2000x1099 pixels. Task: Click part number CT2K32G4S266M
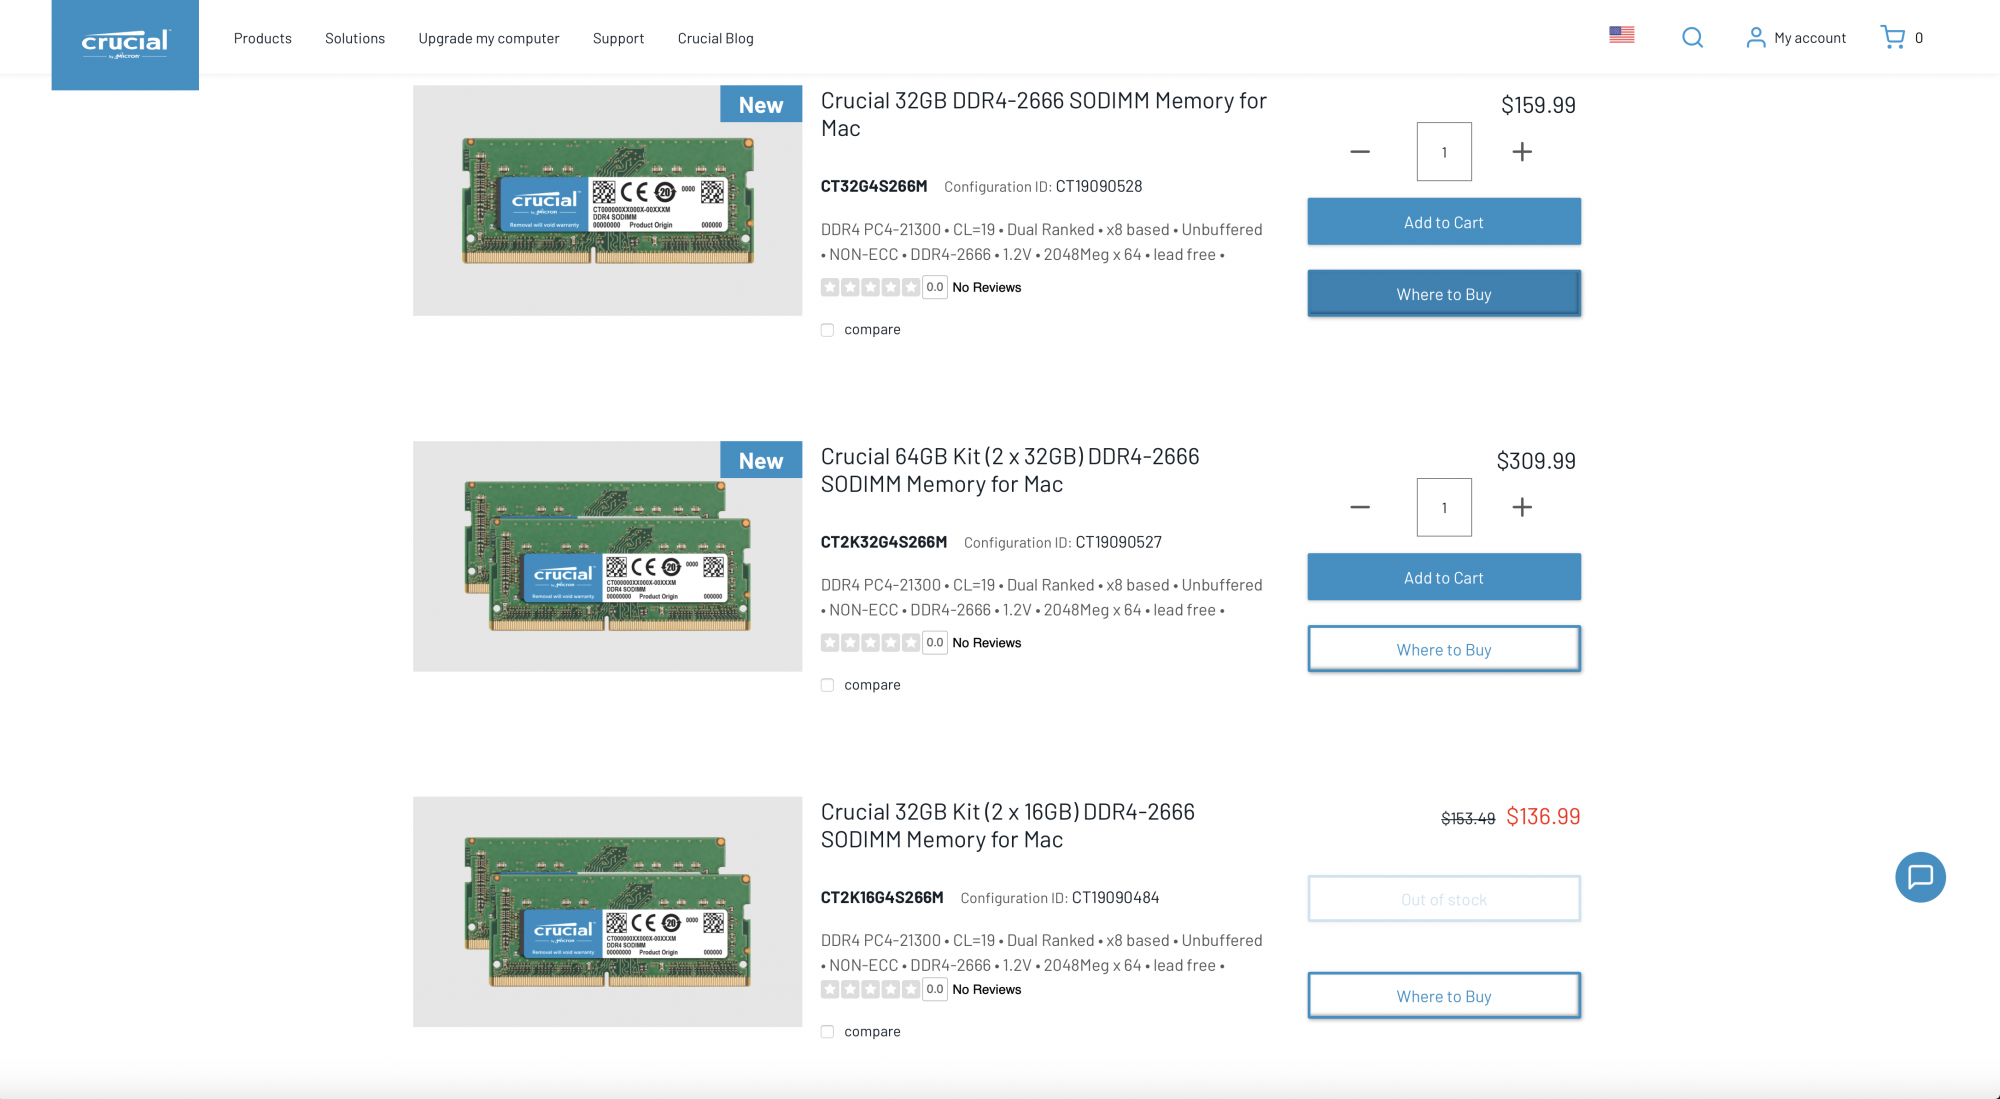[884, 542]
